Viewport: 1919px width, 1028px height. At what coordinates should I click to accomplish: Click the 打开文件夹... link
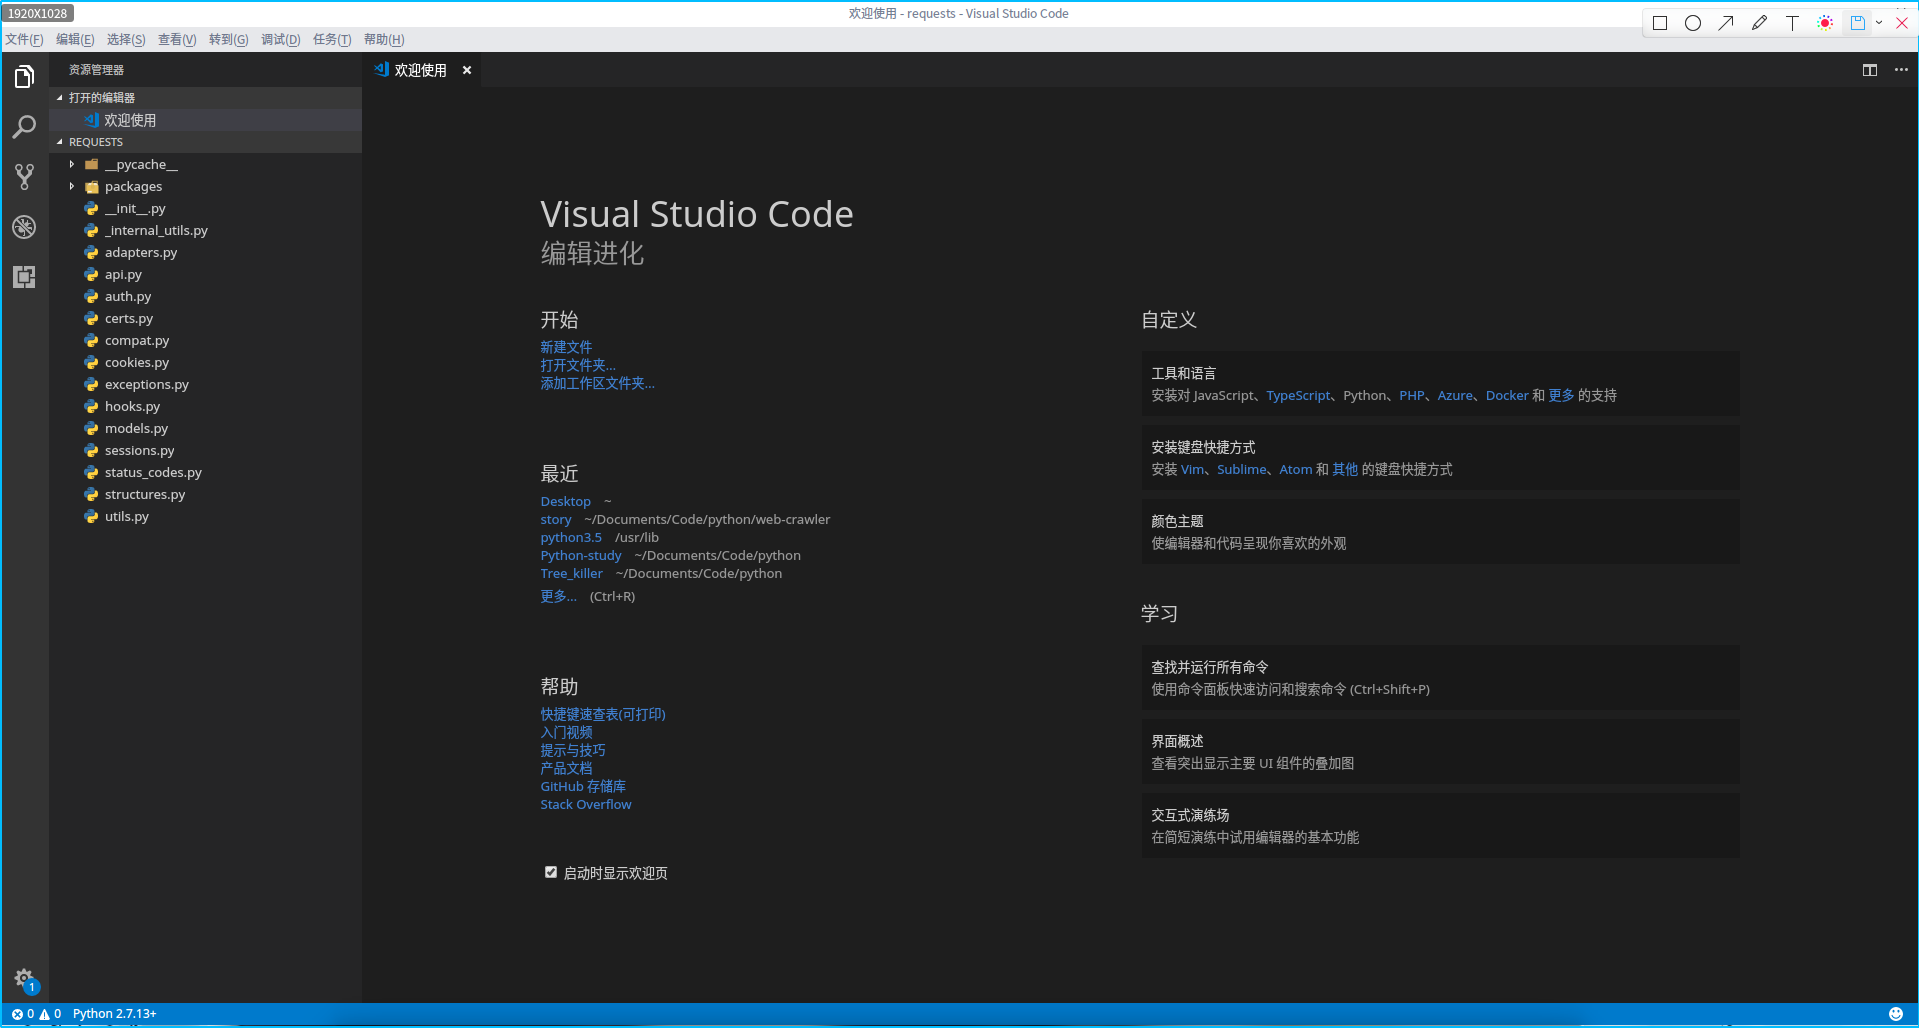click(578, 365)
